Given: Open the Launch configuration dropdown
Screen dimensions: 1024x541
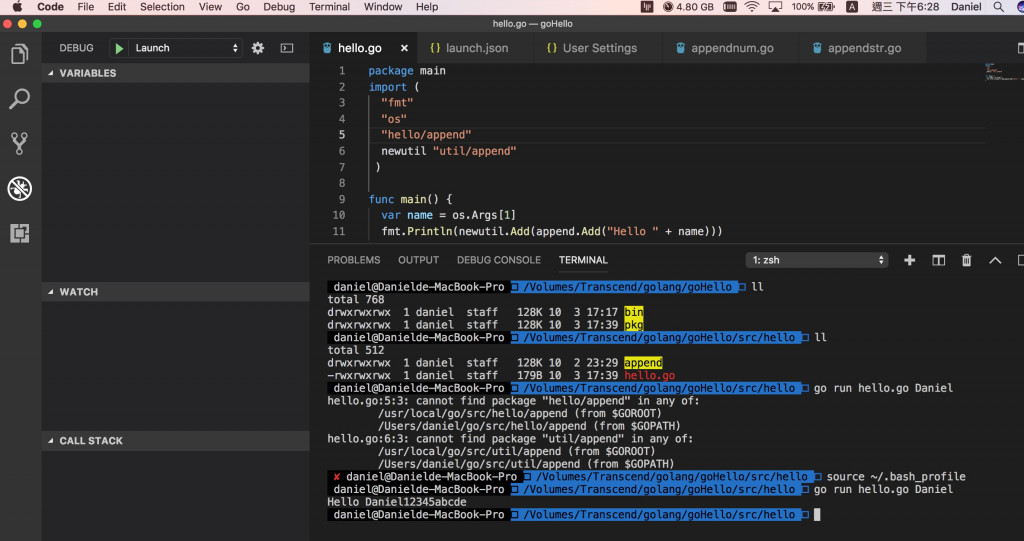Looking at the screenshot, I should click(x=185, y=48).
